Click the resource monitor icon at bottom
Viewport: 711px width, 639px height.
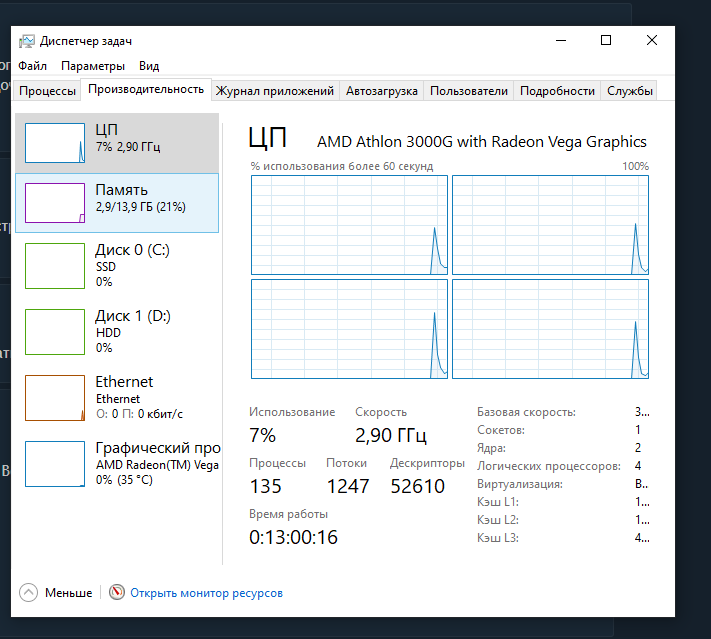117,592
